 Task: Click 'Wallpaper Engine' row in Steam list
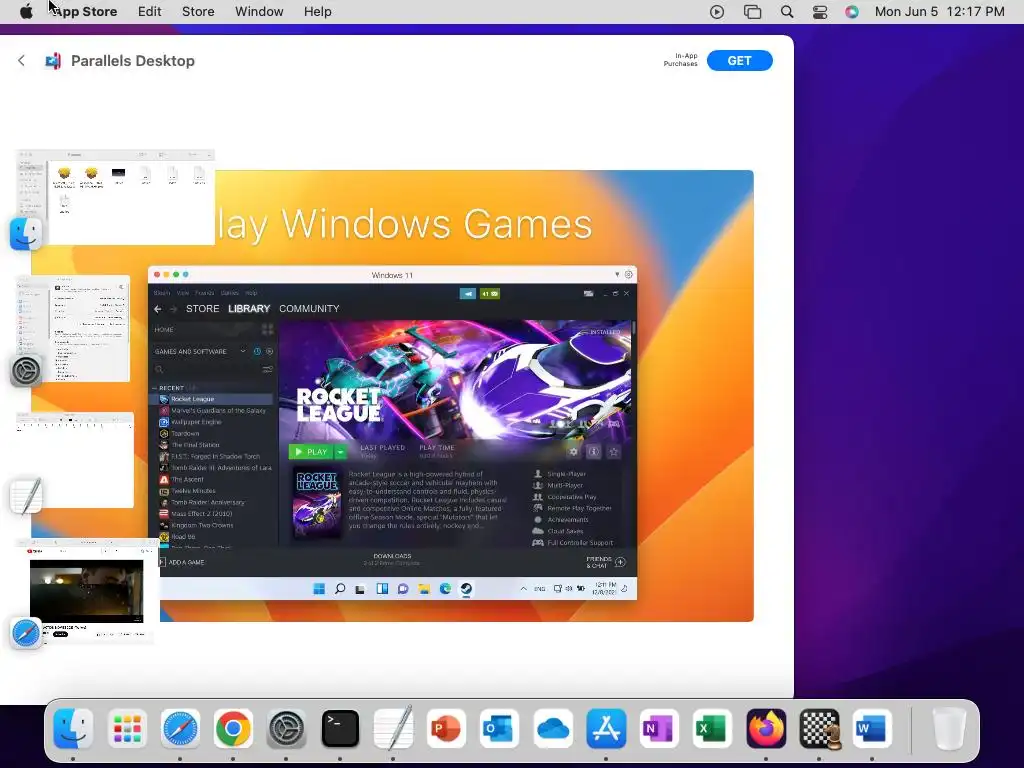point(214,422)
